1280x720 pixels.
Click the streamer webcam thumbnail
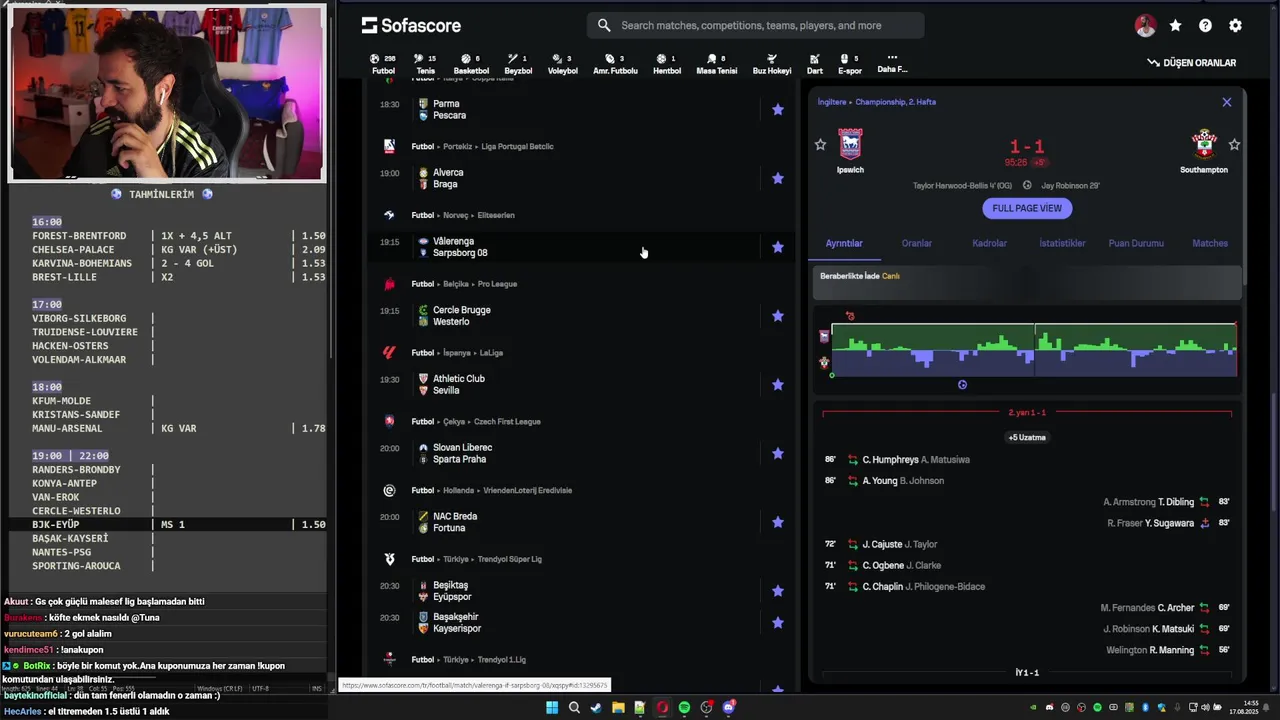[x=167, y=93]
